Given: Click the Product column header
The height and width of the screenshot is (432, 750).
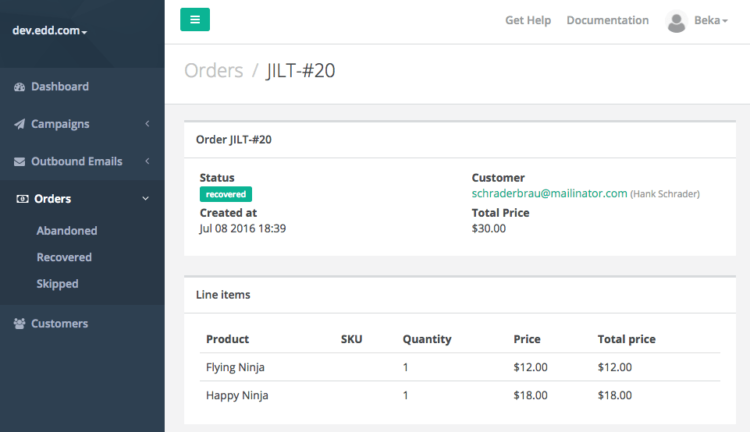Looking at the screenshot, I should pyautogui.click(x=227, y=339).
